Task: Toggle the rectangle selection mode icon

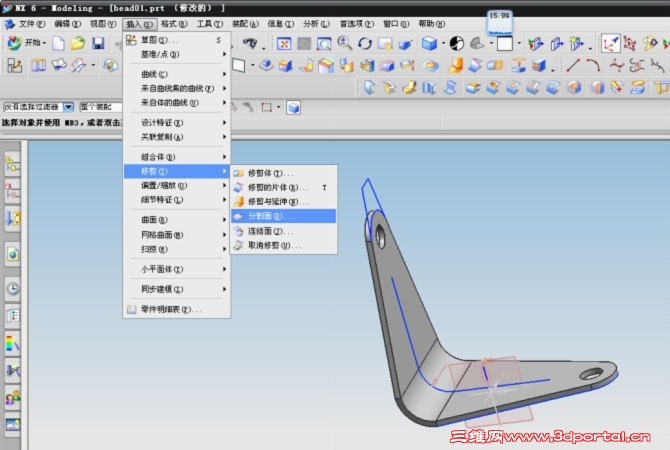Action: coord(267,107)
